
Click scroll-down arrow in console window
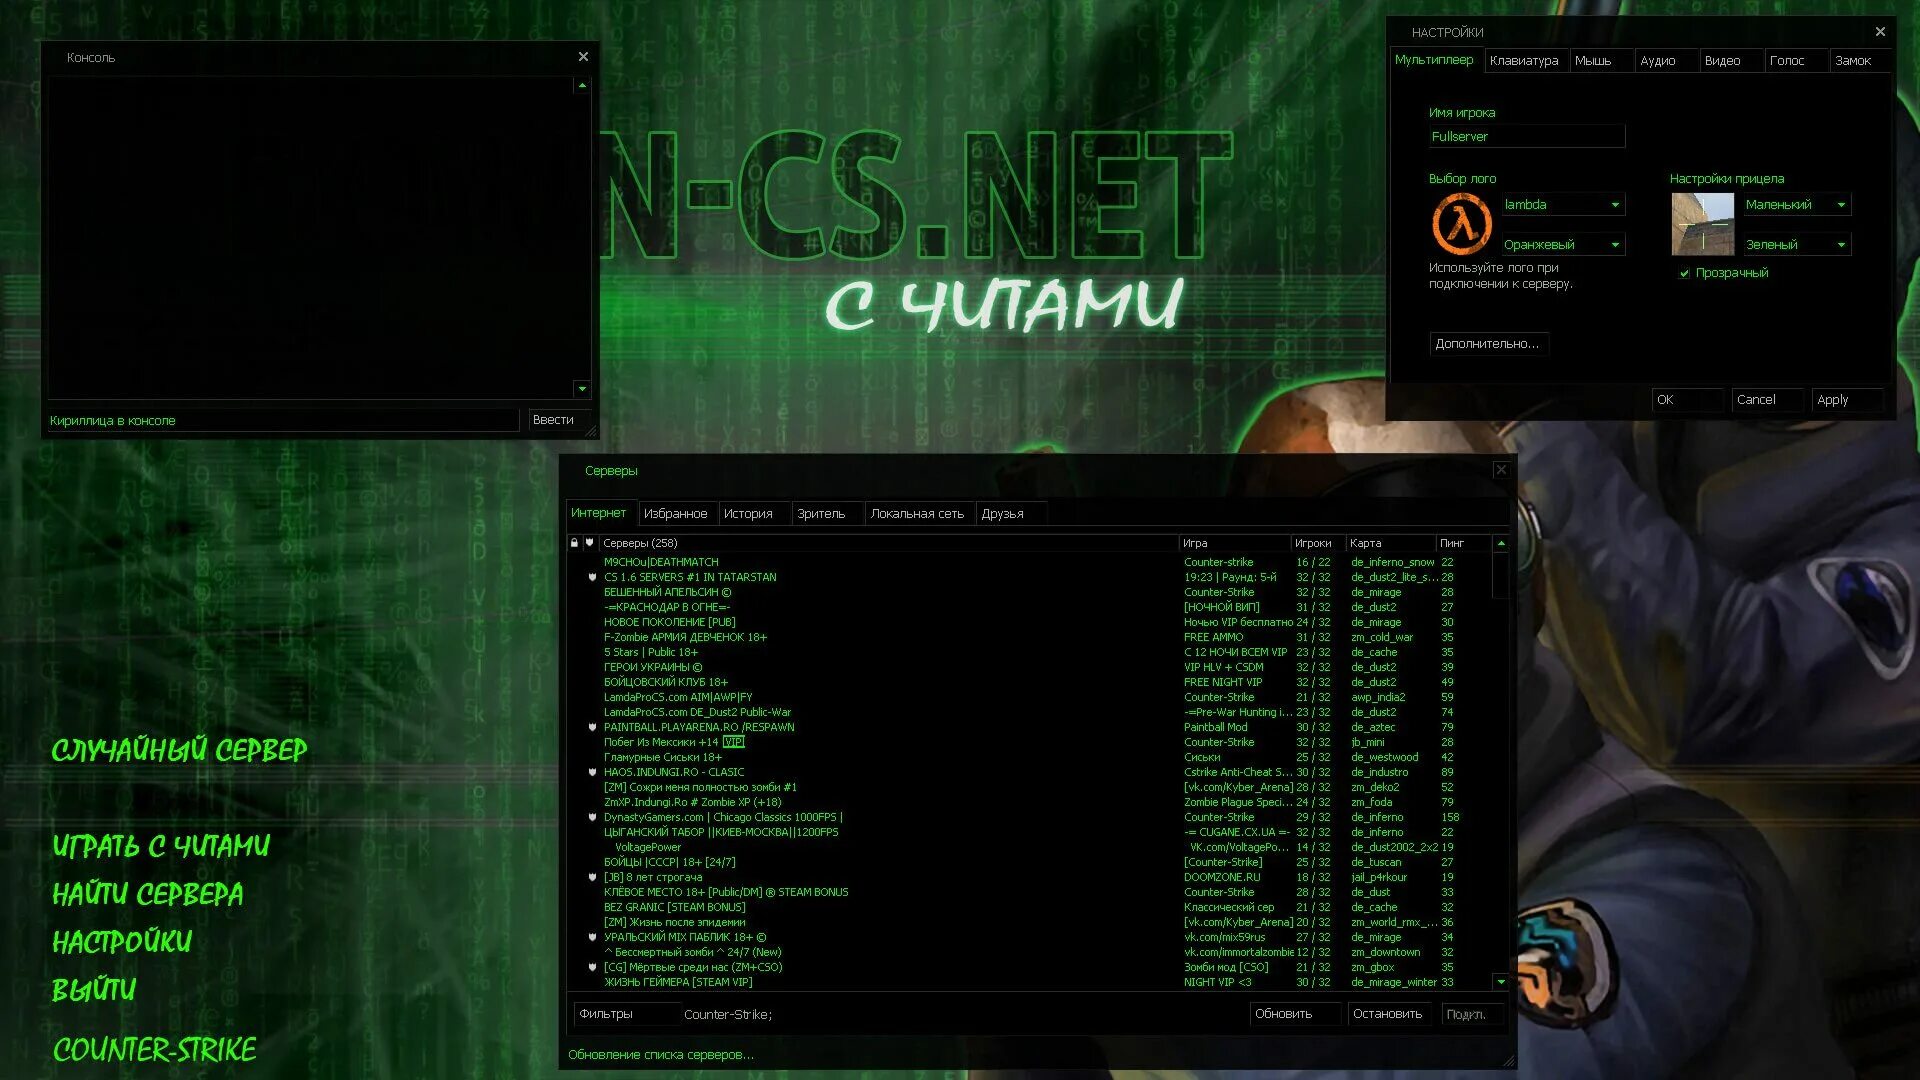point(582,388)
